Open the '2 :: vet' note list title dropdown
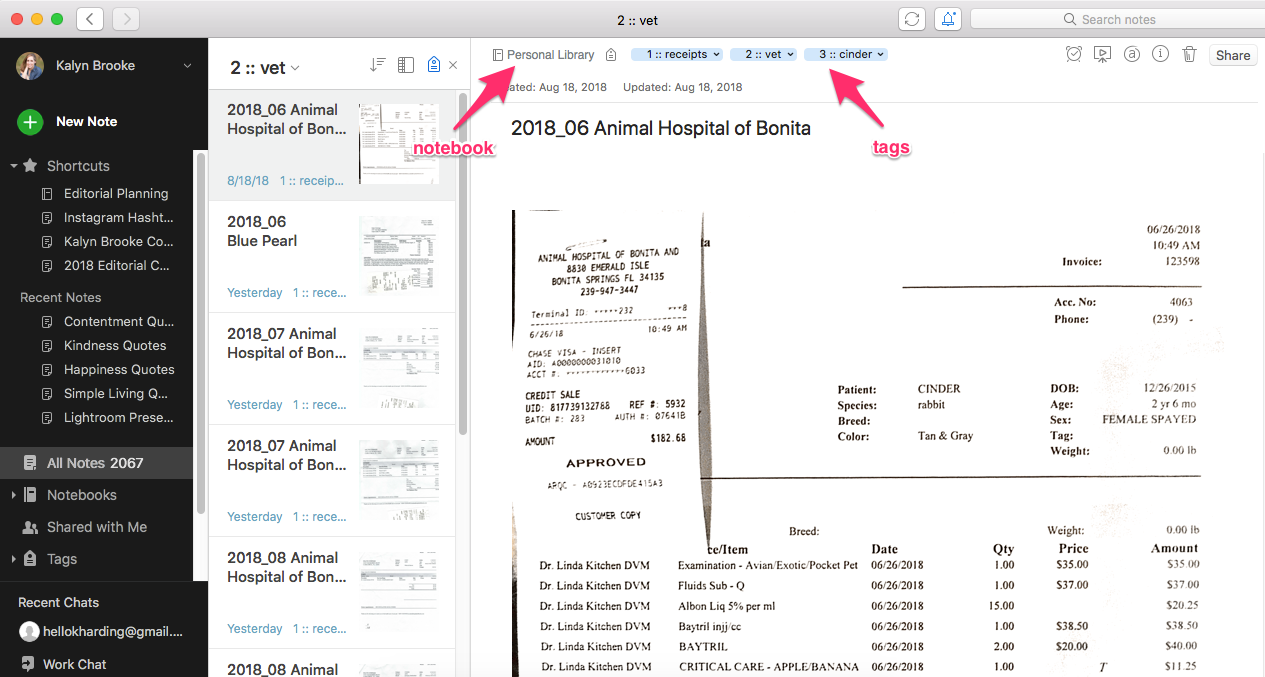The image size is (1265, 677). click(265, 68)
